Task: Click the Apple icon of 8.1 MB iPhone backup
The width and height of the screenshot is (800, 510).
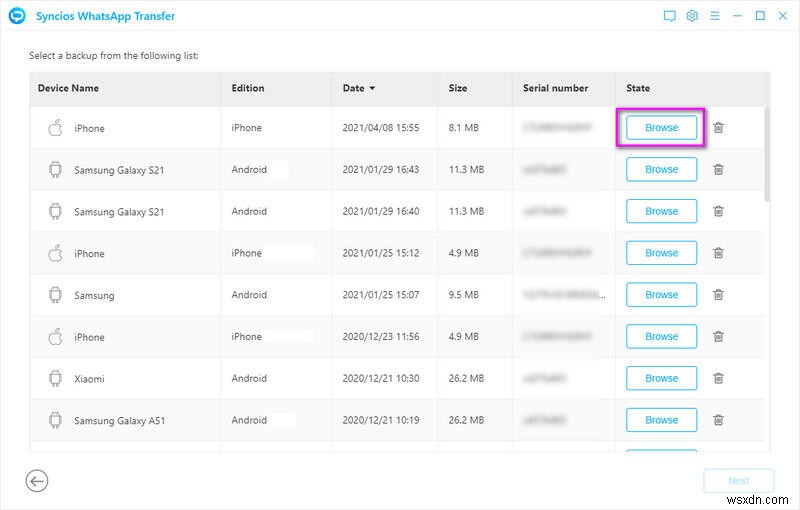Action: 55,128
